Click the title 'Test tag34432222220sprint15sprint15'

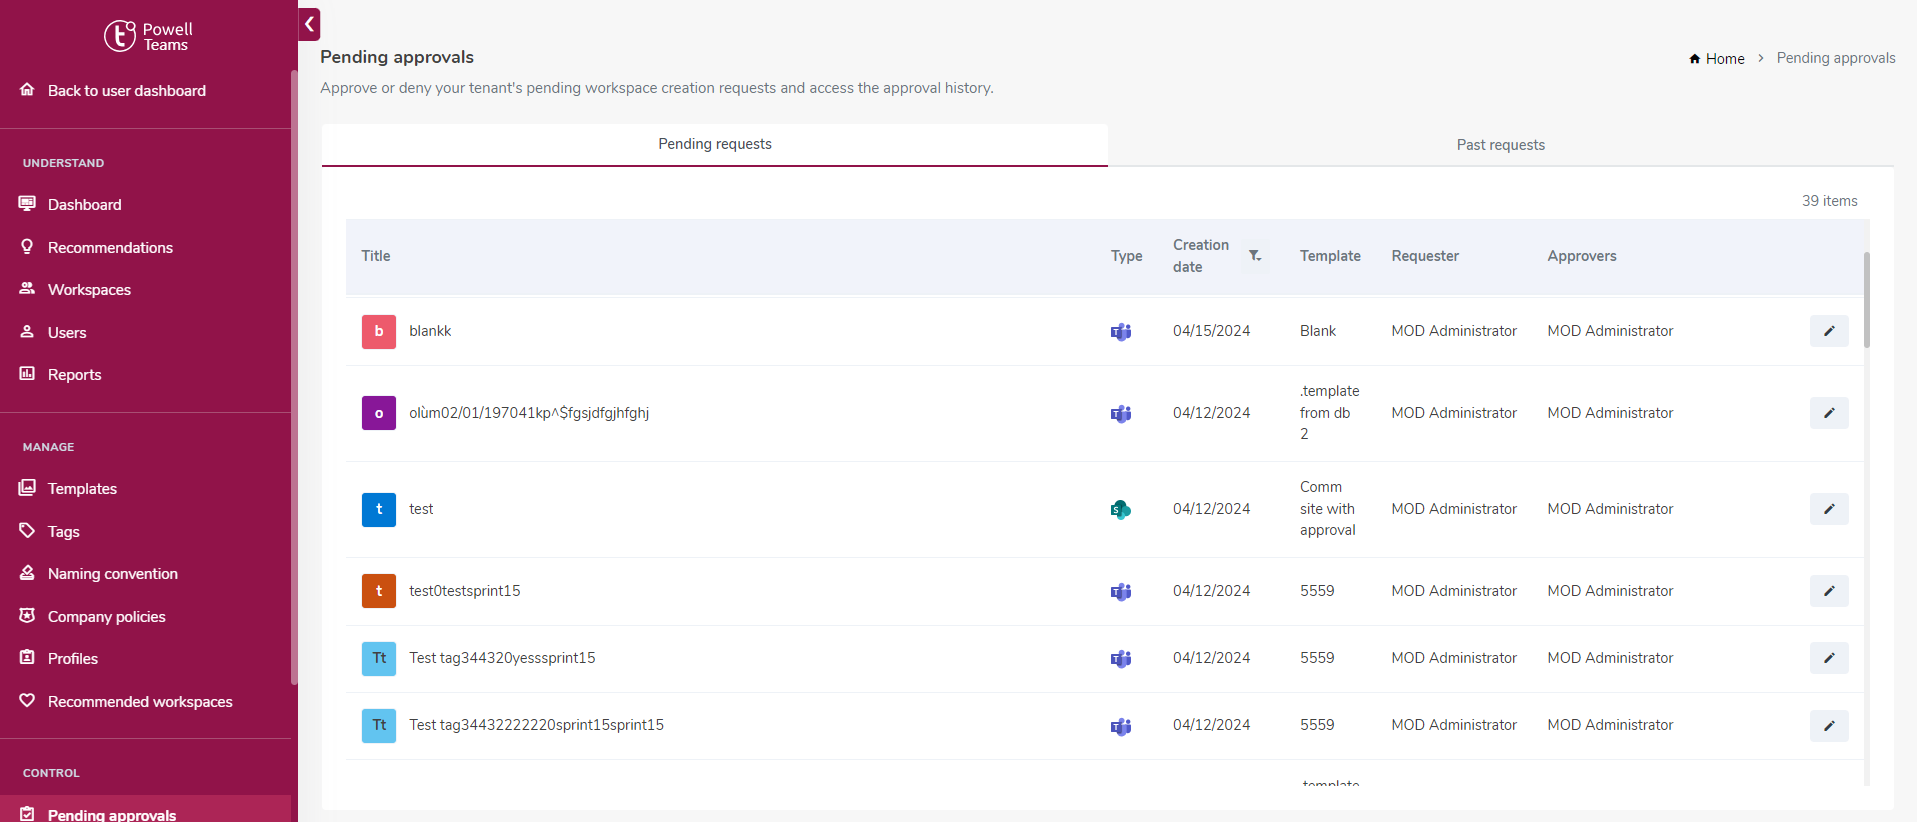pos(536,725)
